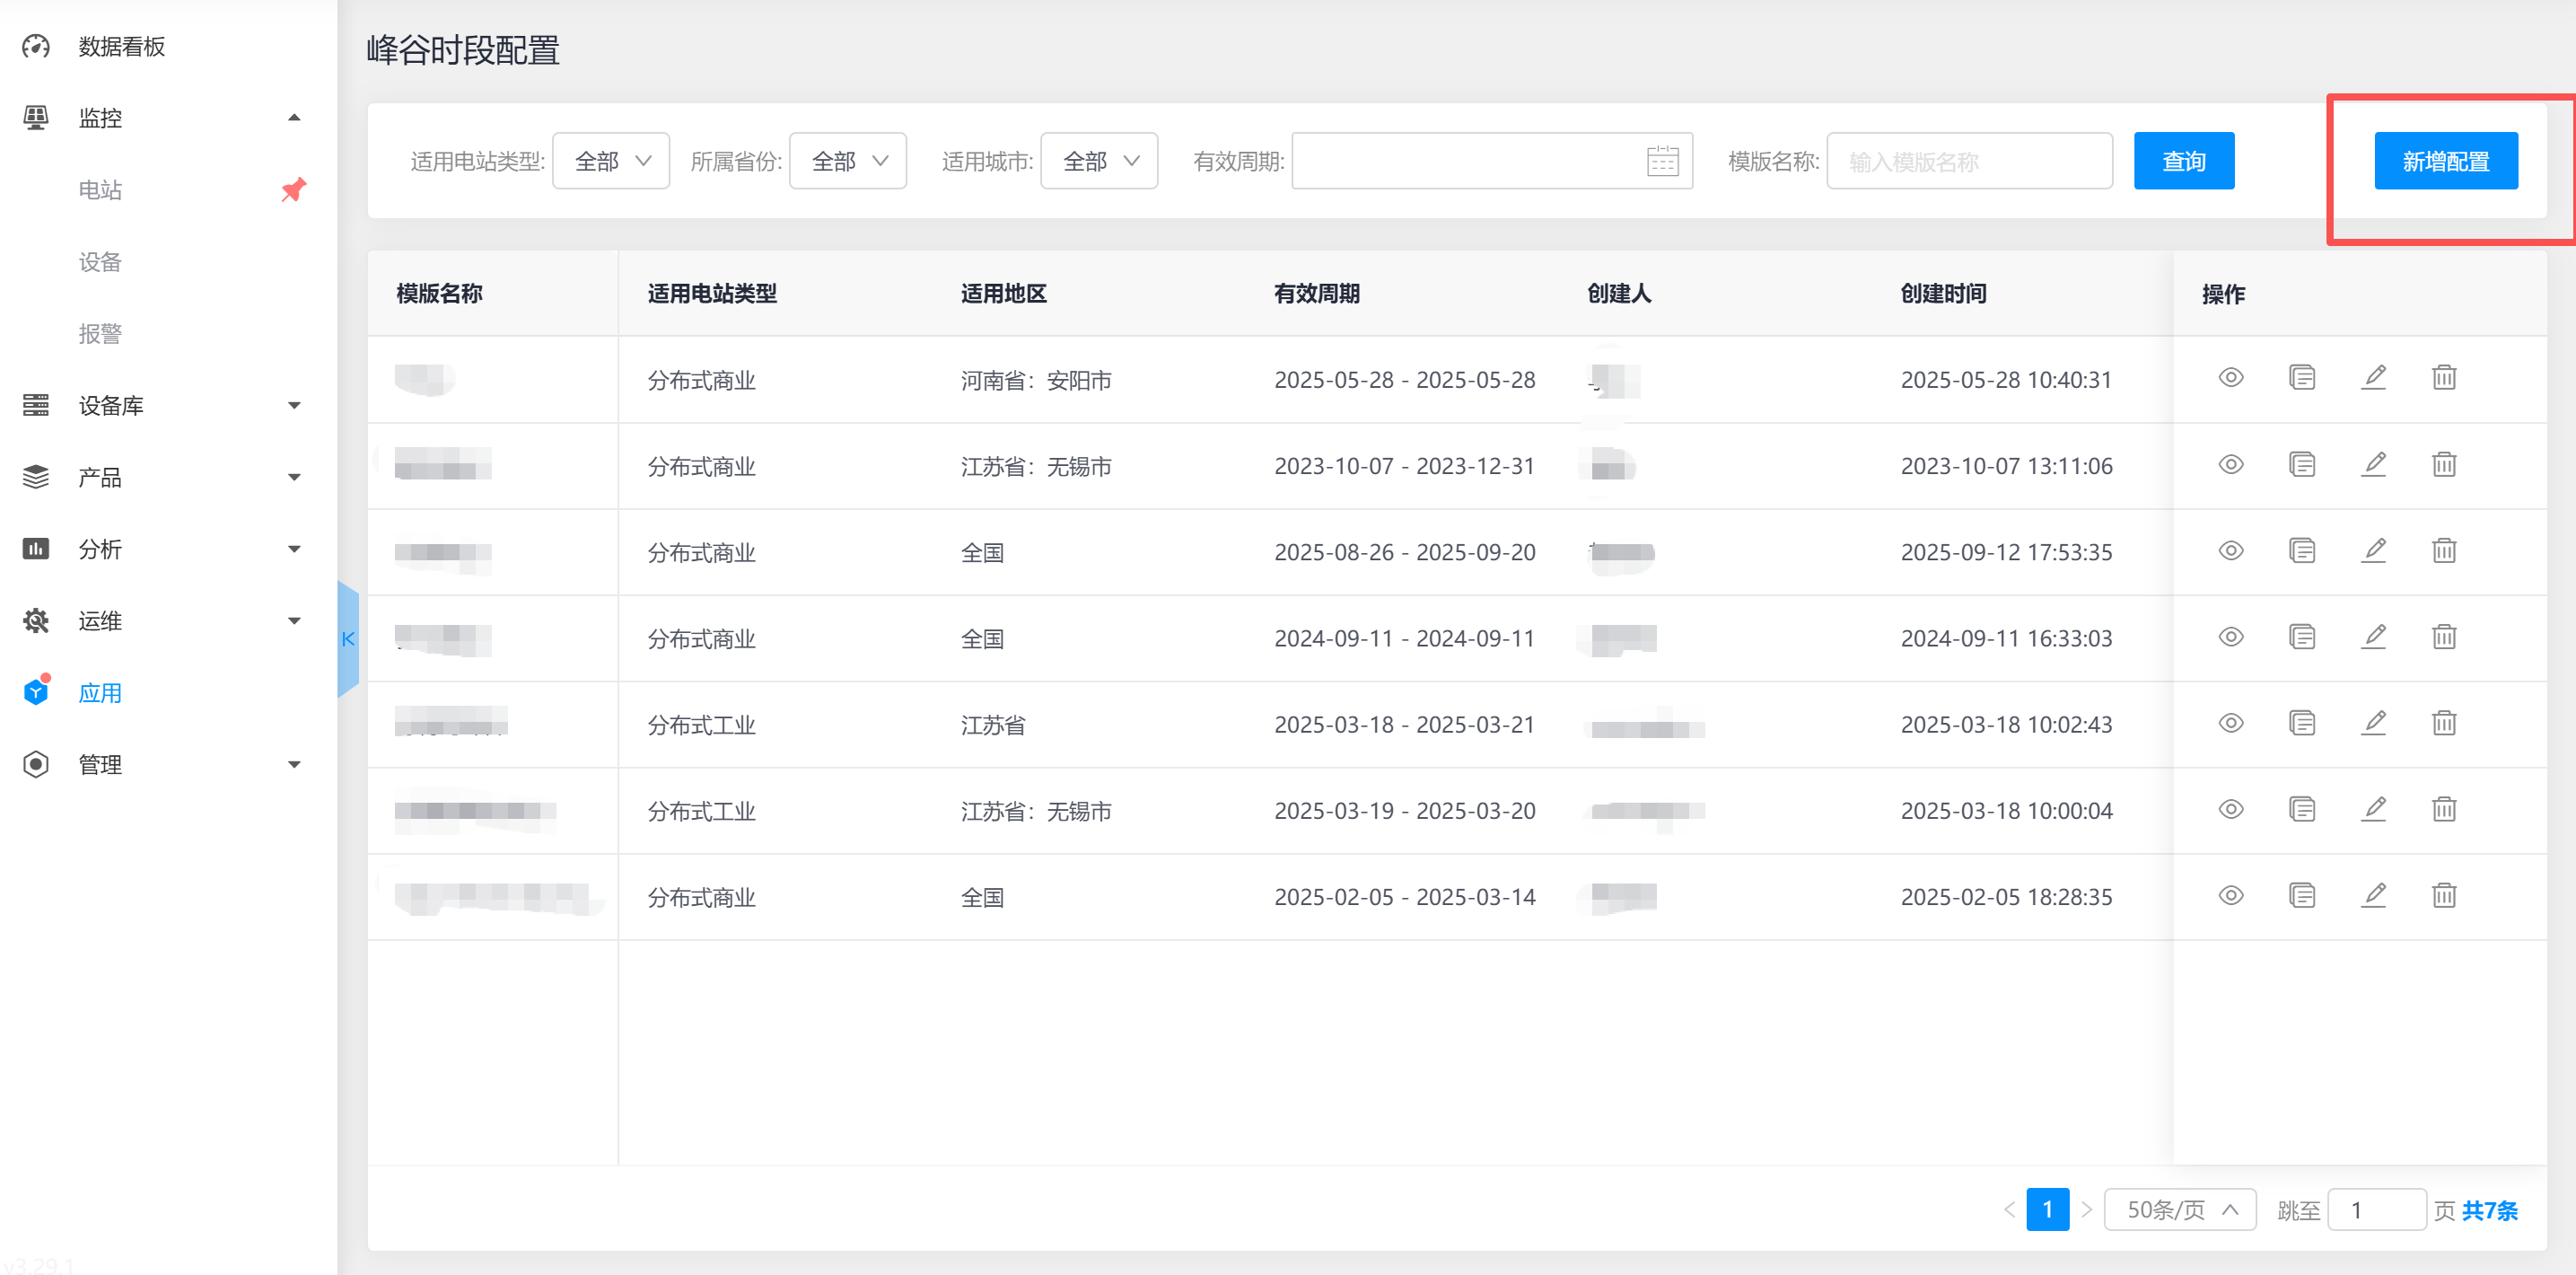Click the delete icon for the 2025-02-05 18:28:35 row
Screen dimensions: 2576x1275
click(x=2443, y=895)
